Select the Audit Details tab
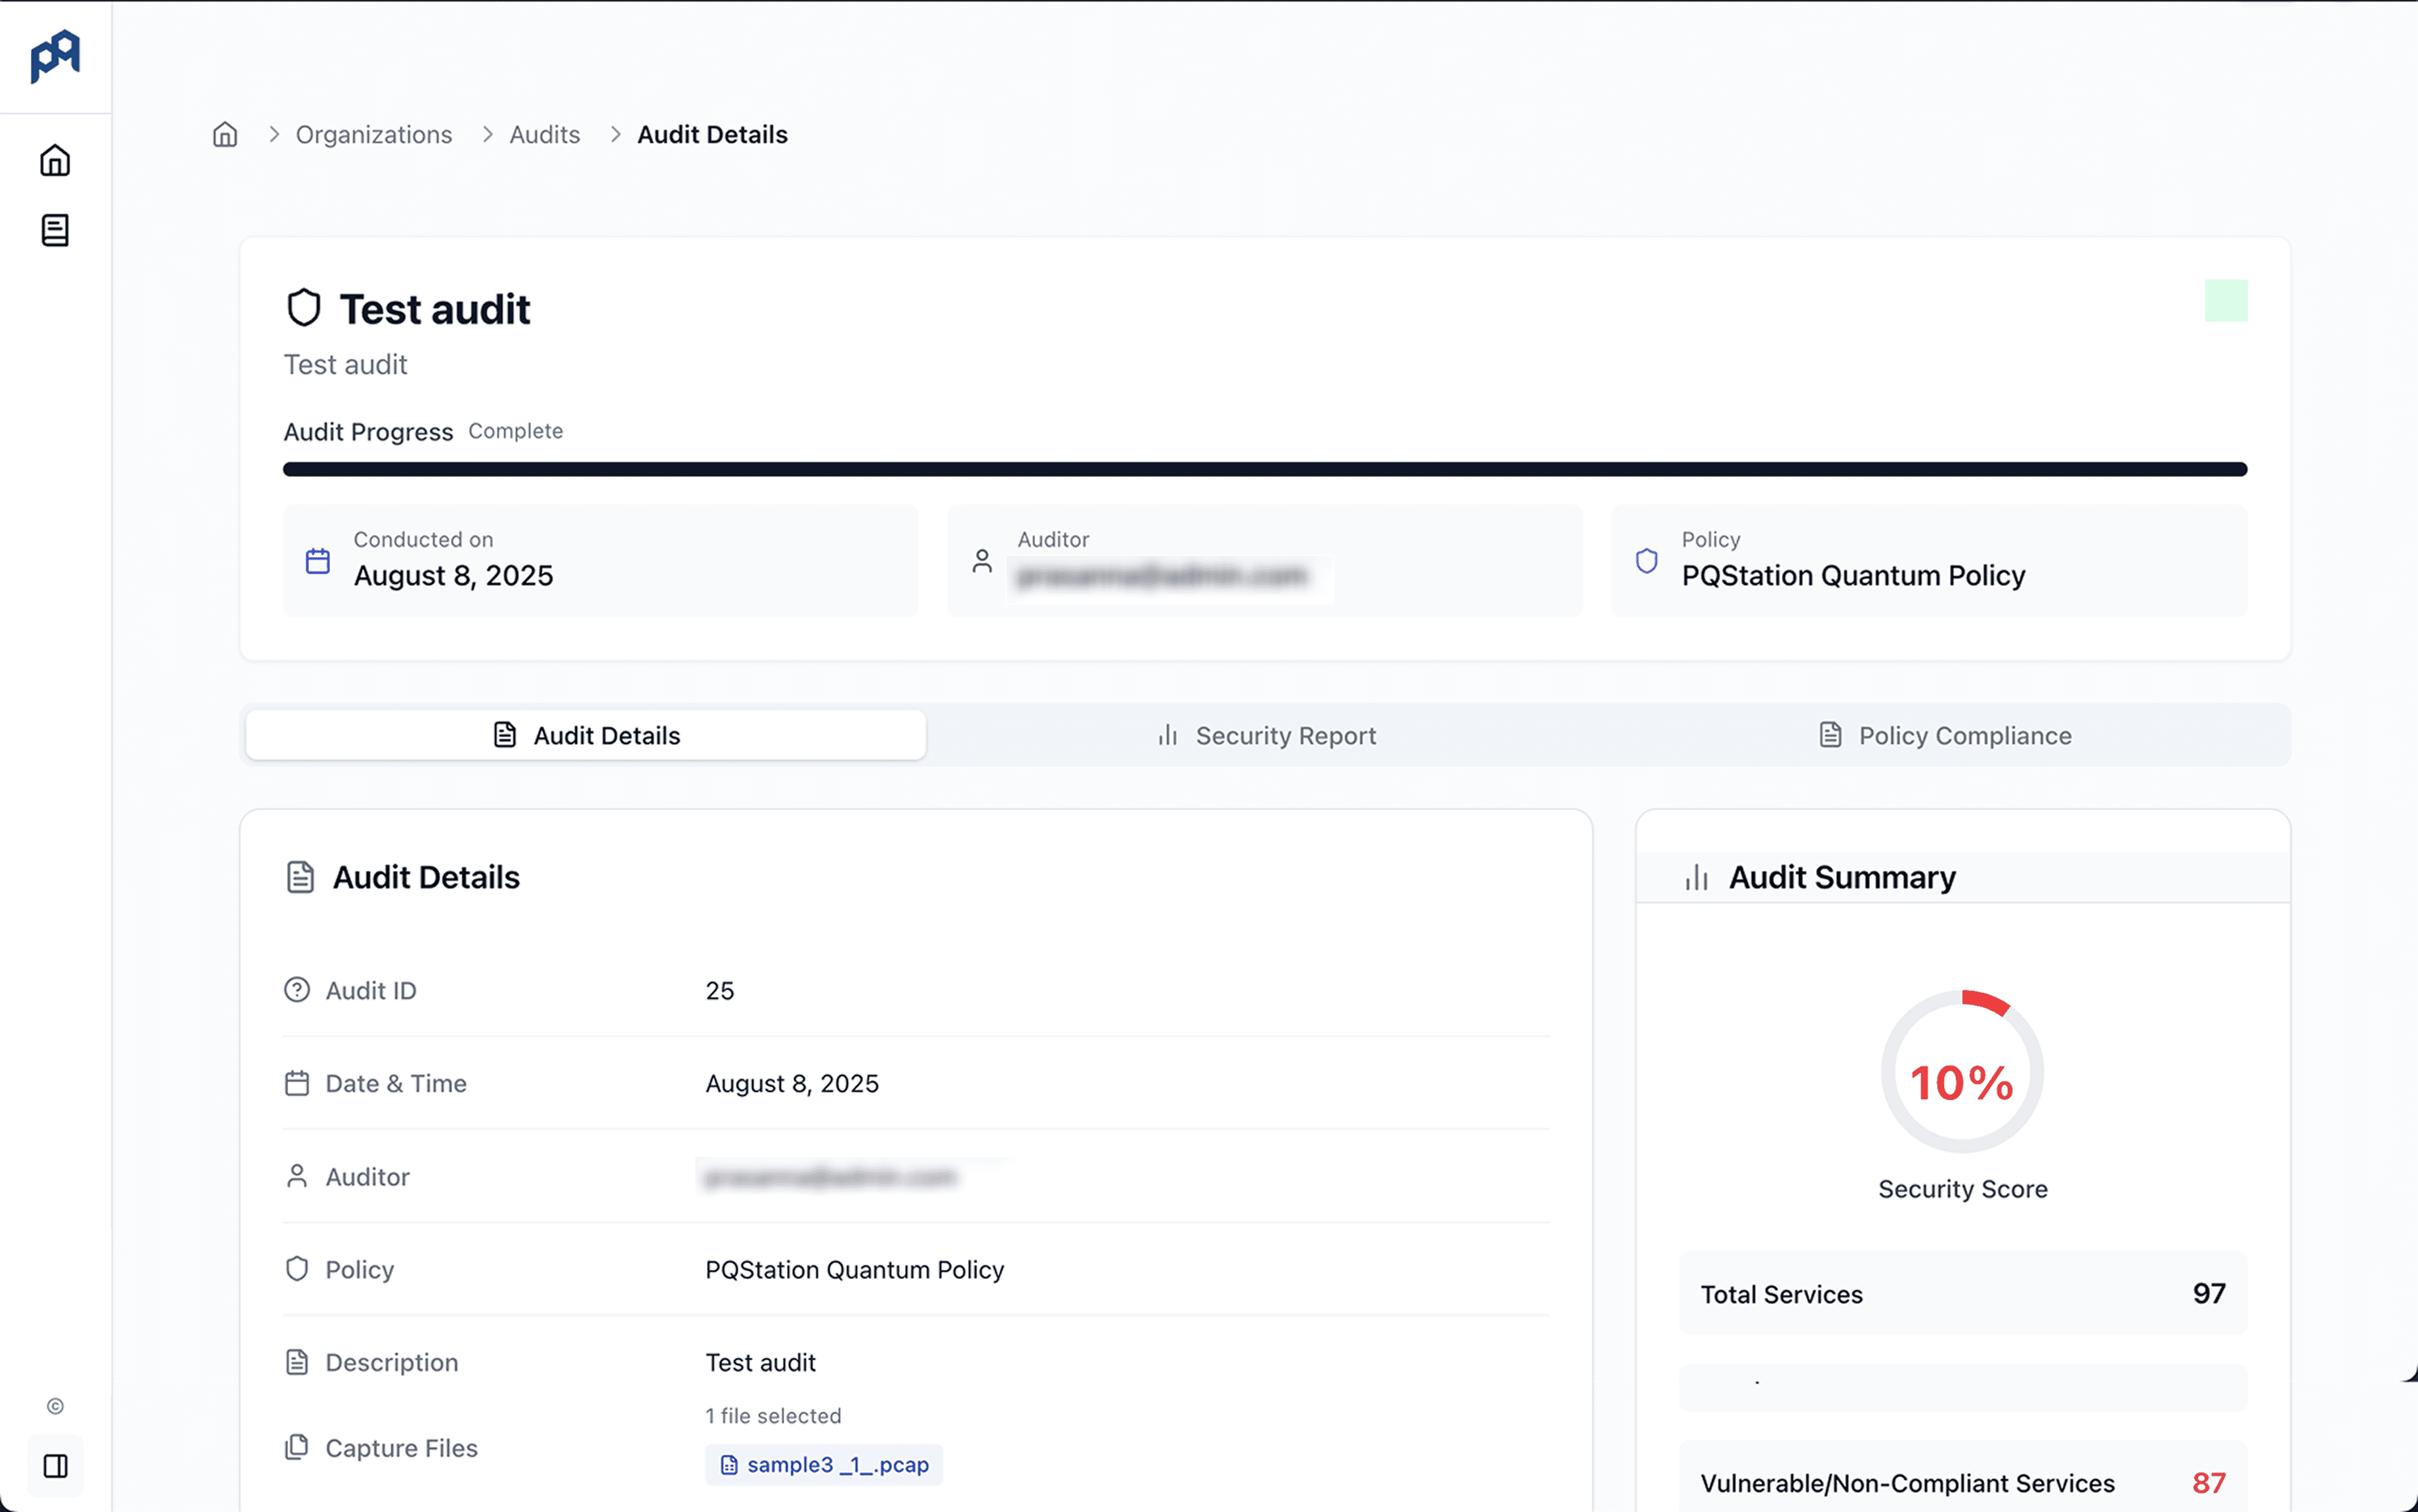The image size is (2418, 1512). [586, 735]
